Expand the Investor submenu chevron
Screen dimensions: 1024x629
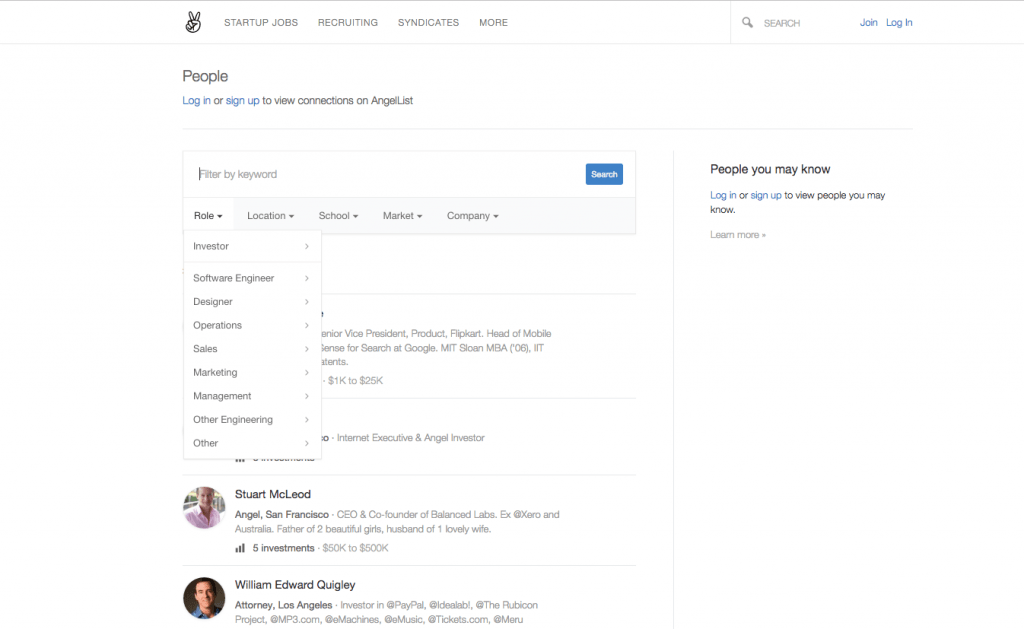tap(308, 246)
